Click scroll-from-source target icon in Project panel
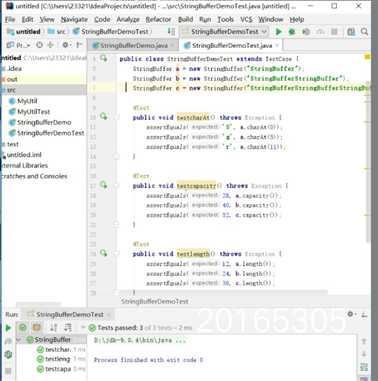The width and height of the screenshot is (378, 381). (x=39, y=45)
